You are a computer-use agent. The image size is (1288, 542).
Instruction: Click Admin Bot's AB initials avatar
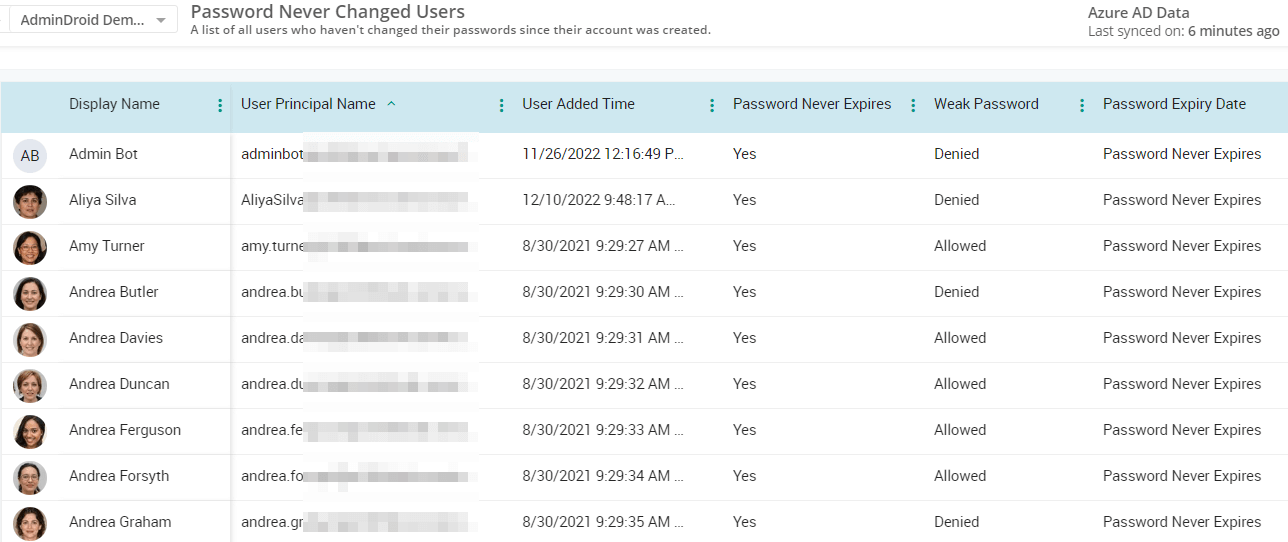coord(30,155)
